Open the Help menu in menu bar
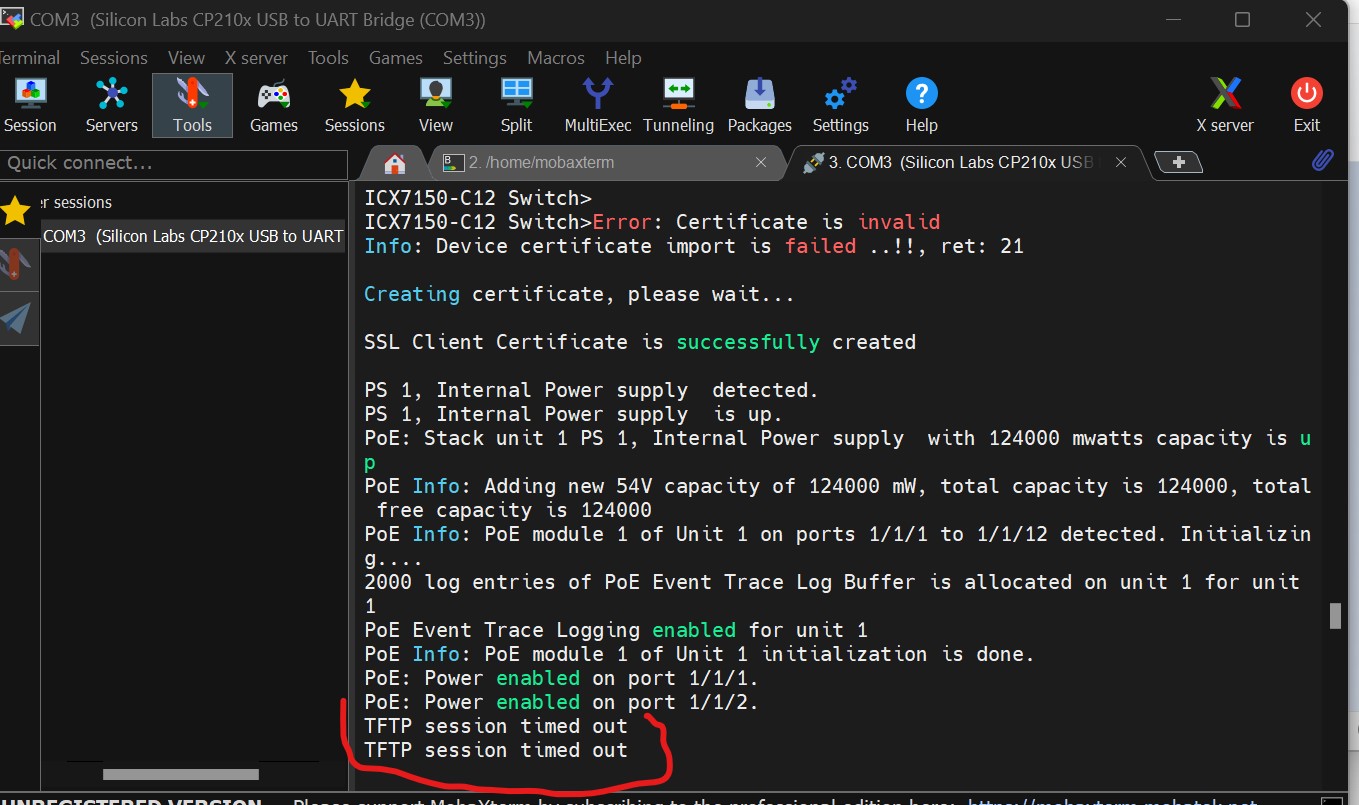Viewport: 1359px width, 805px height. (623, 58)
